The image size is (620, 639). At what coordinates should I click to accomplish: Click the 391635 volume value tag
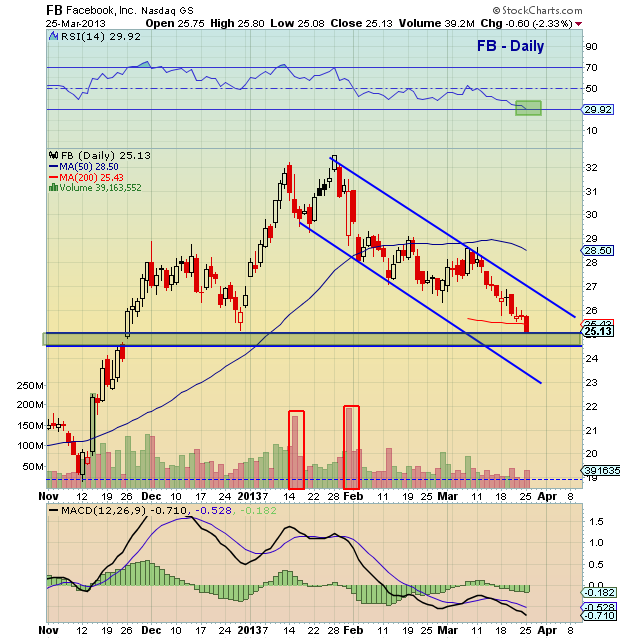(x=601, y=470)
